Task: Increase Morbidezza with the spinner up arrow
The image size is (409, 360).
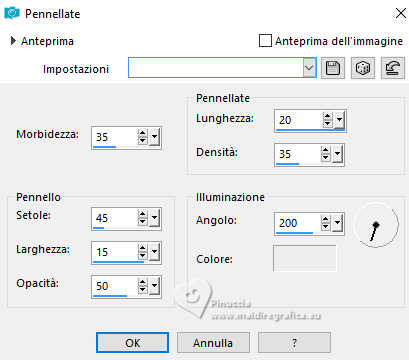Action: [143, 133]
